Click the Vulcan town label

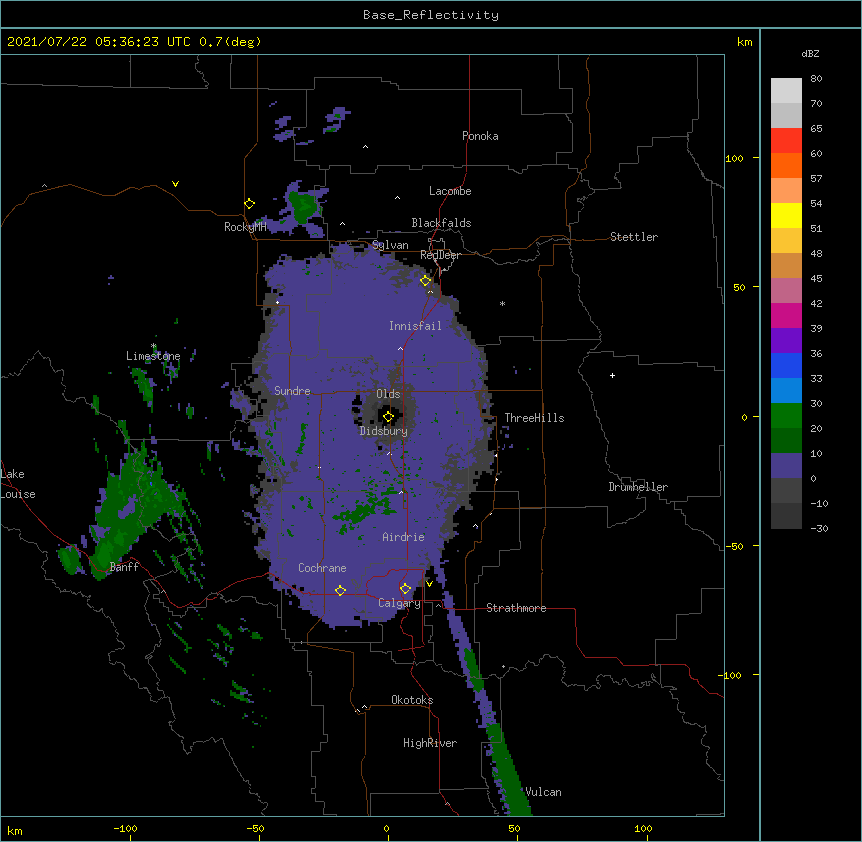[x=543, y=792]
